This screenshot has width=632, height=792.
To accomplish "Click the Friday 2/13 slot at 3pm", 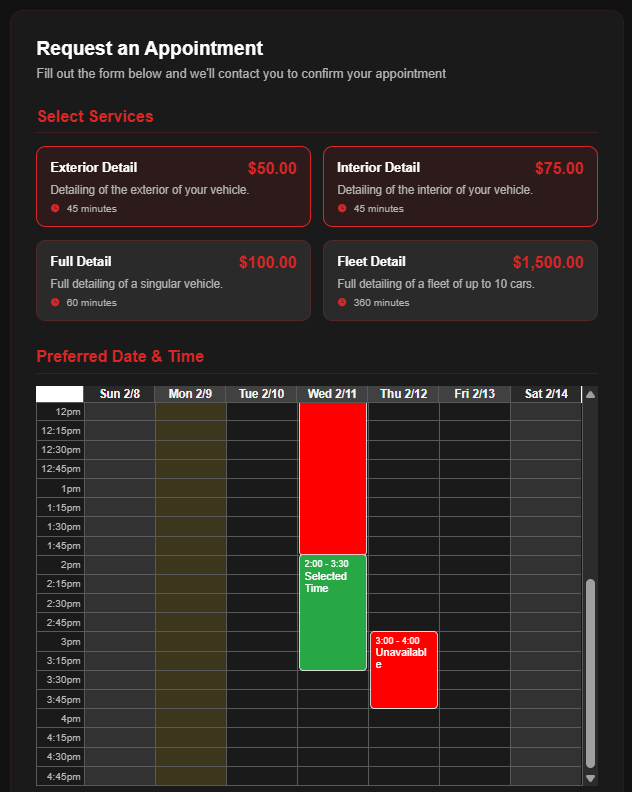I will (x=475, y=641).
